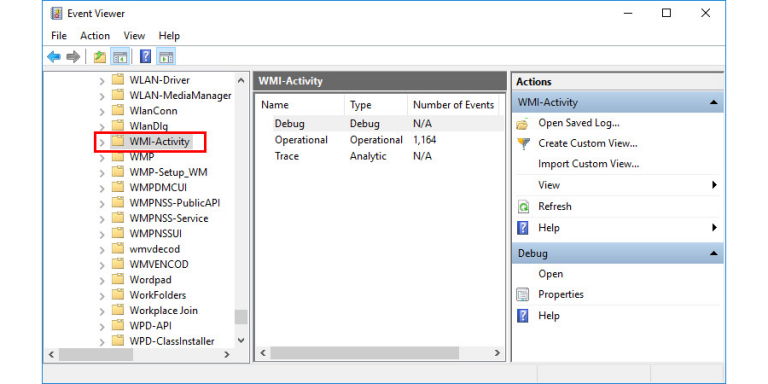Click the Event Viewer title bar icon
The image size is (768, 384).
56,13
